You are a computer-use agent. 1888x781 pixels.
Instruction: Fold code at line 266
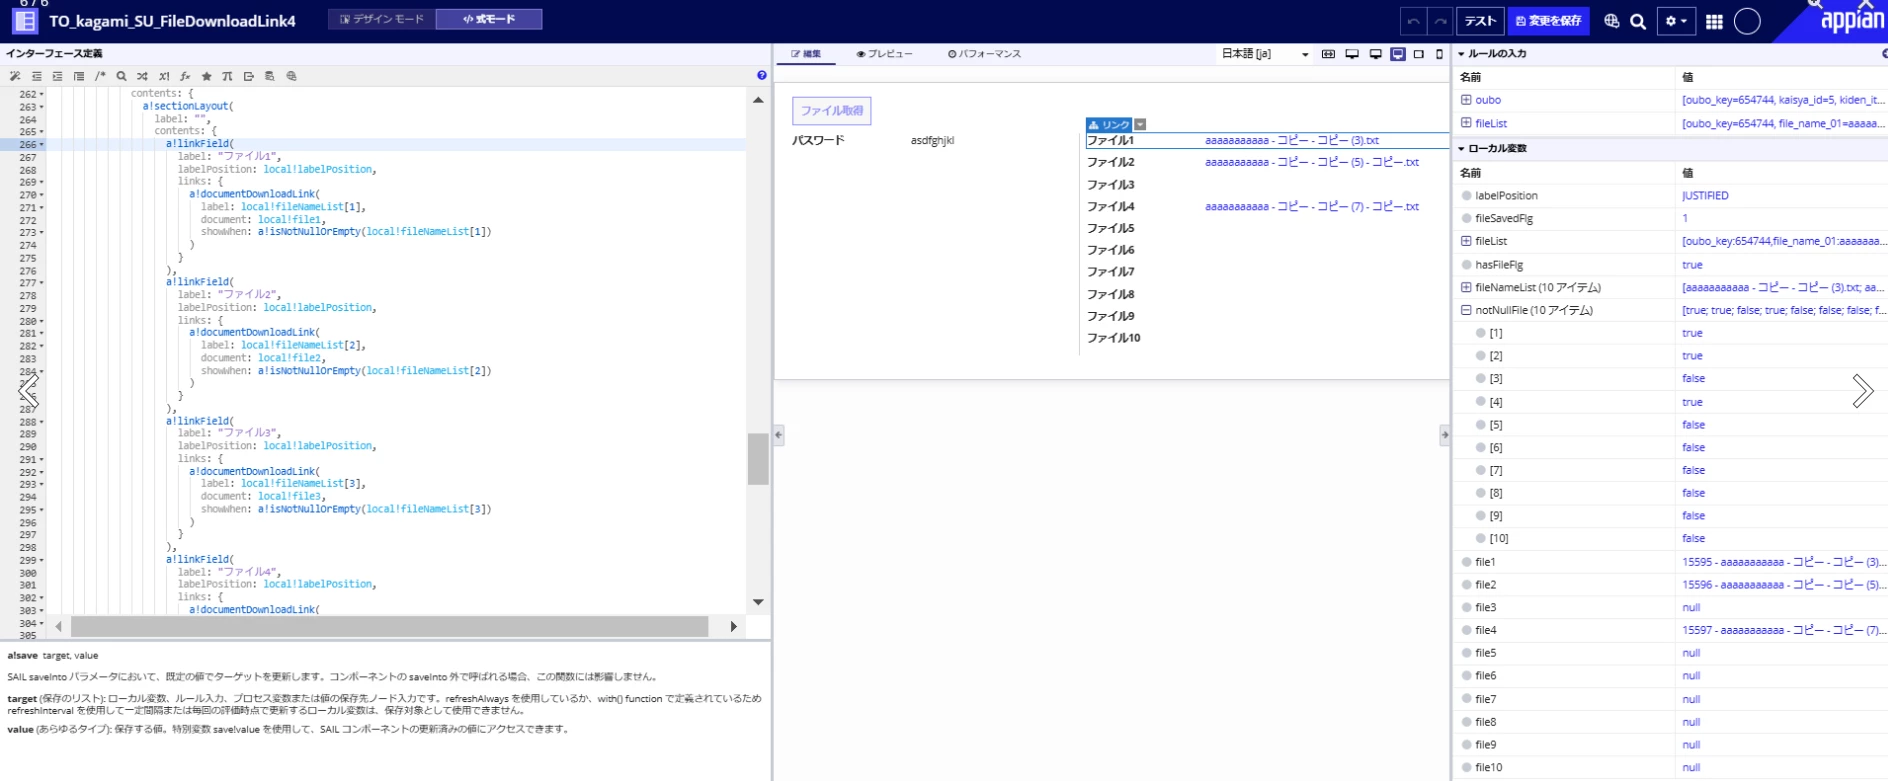pos(42,145)
